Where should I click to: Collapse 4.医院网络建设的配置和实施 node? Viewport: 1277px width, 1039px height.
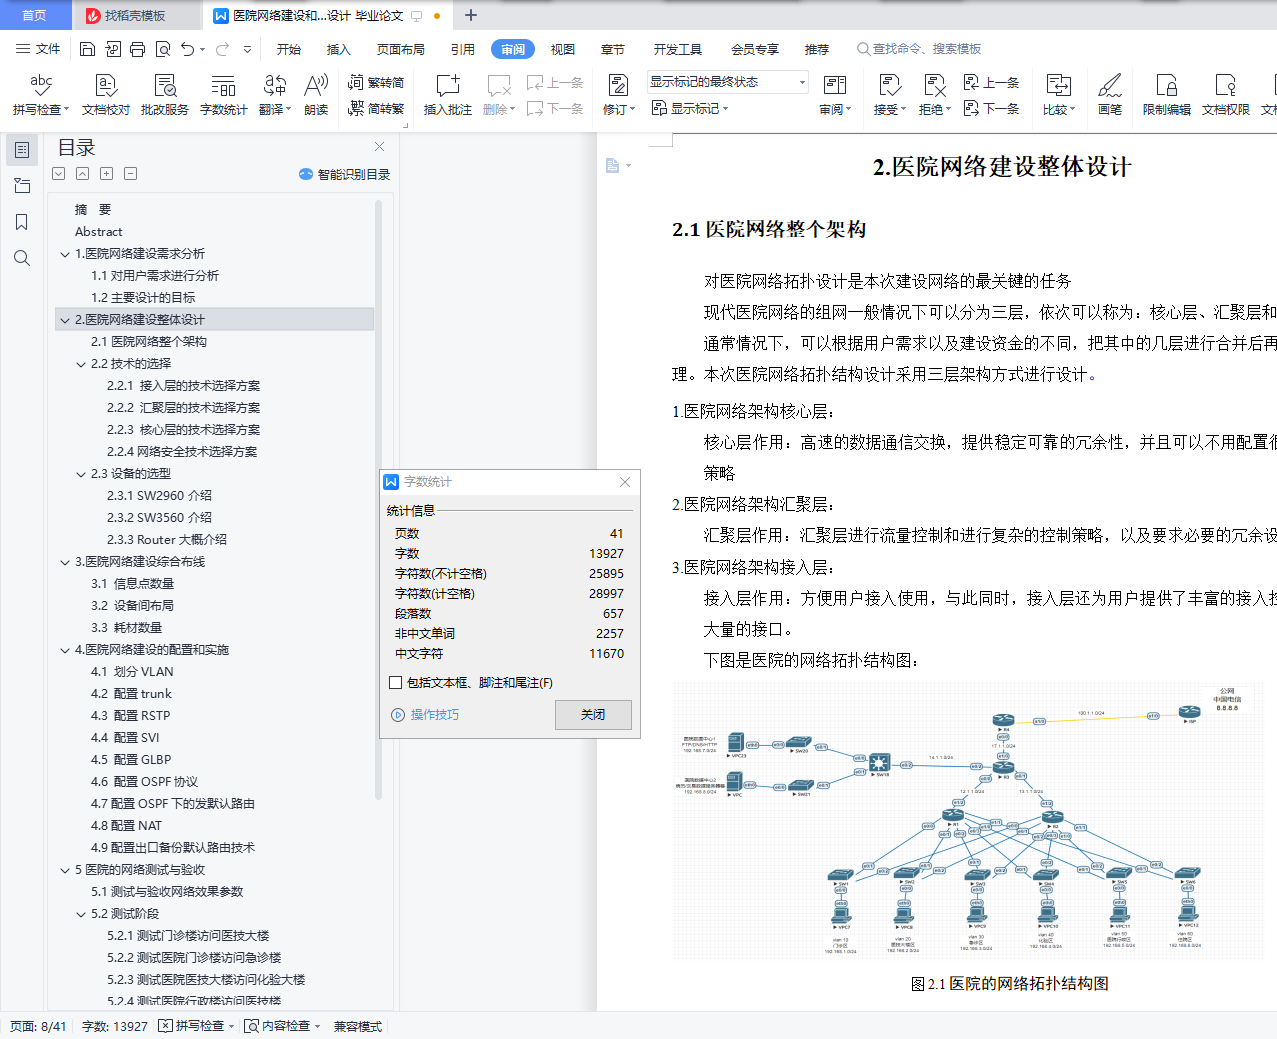click(65, 650)
